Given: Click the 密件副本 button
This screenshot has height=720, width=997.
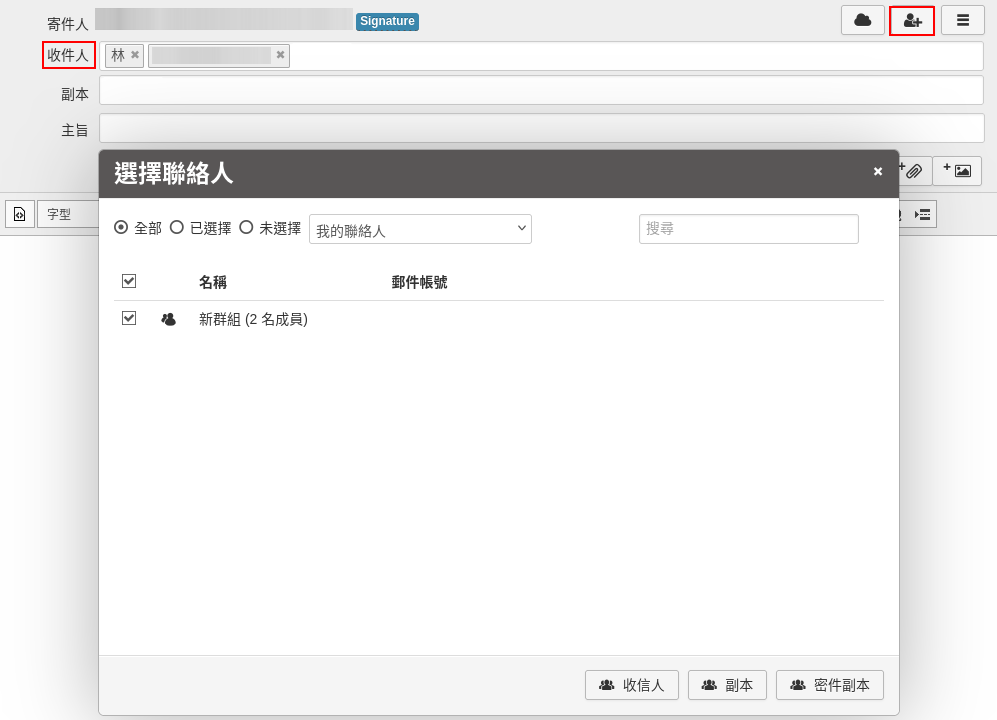Looking at the screenshot, I should [x=829, y=685].
